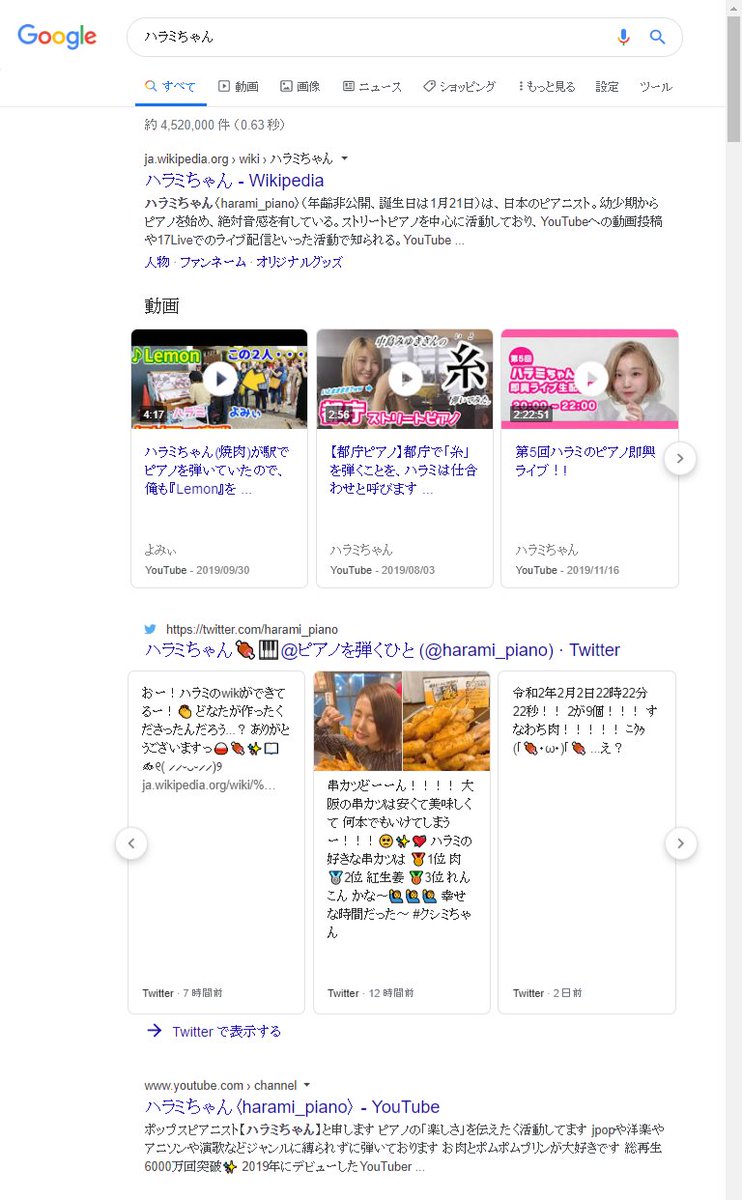Screen dimensions: 742x1200
Task: Expand dropdown arrow beside ja.wikipedia.org breadcrumb
Action: coord(344,158)
